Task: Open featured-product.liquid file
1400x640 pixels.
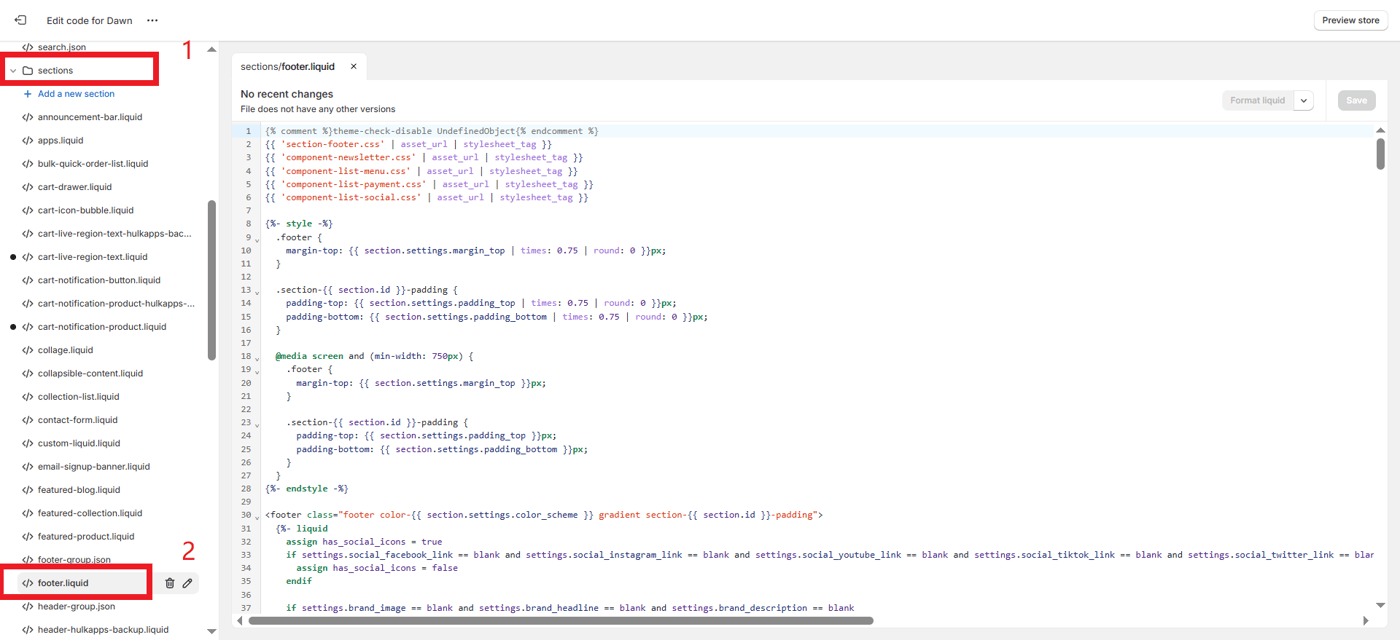Action: (x=86, y=537)
